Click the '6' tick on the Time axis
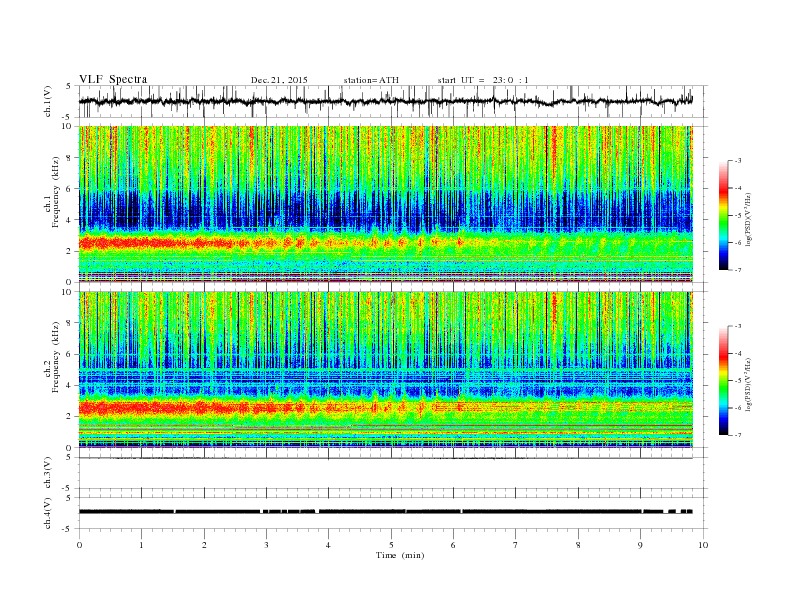This screenshot has width=792, height=612. click(x=453, y=545)
